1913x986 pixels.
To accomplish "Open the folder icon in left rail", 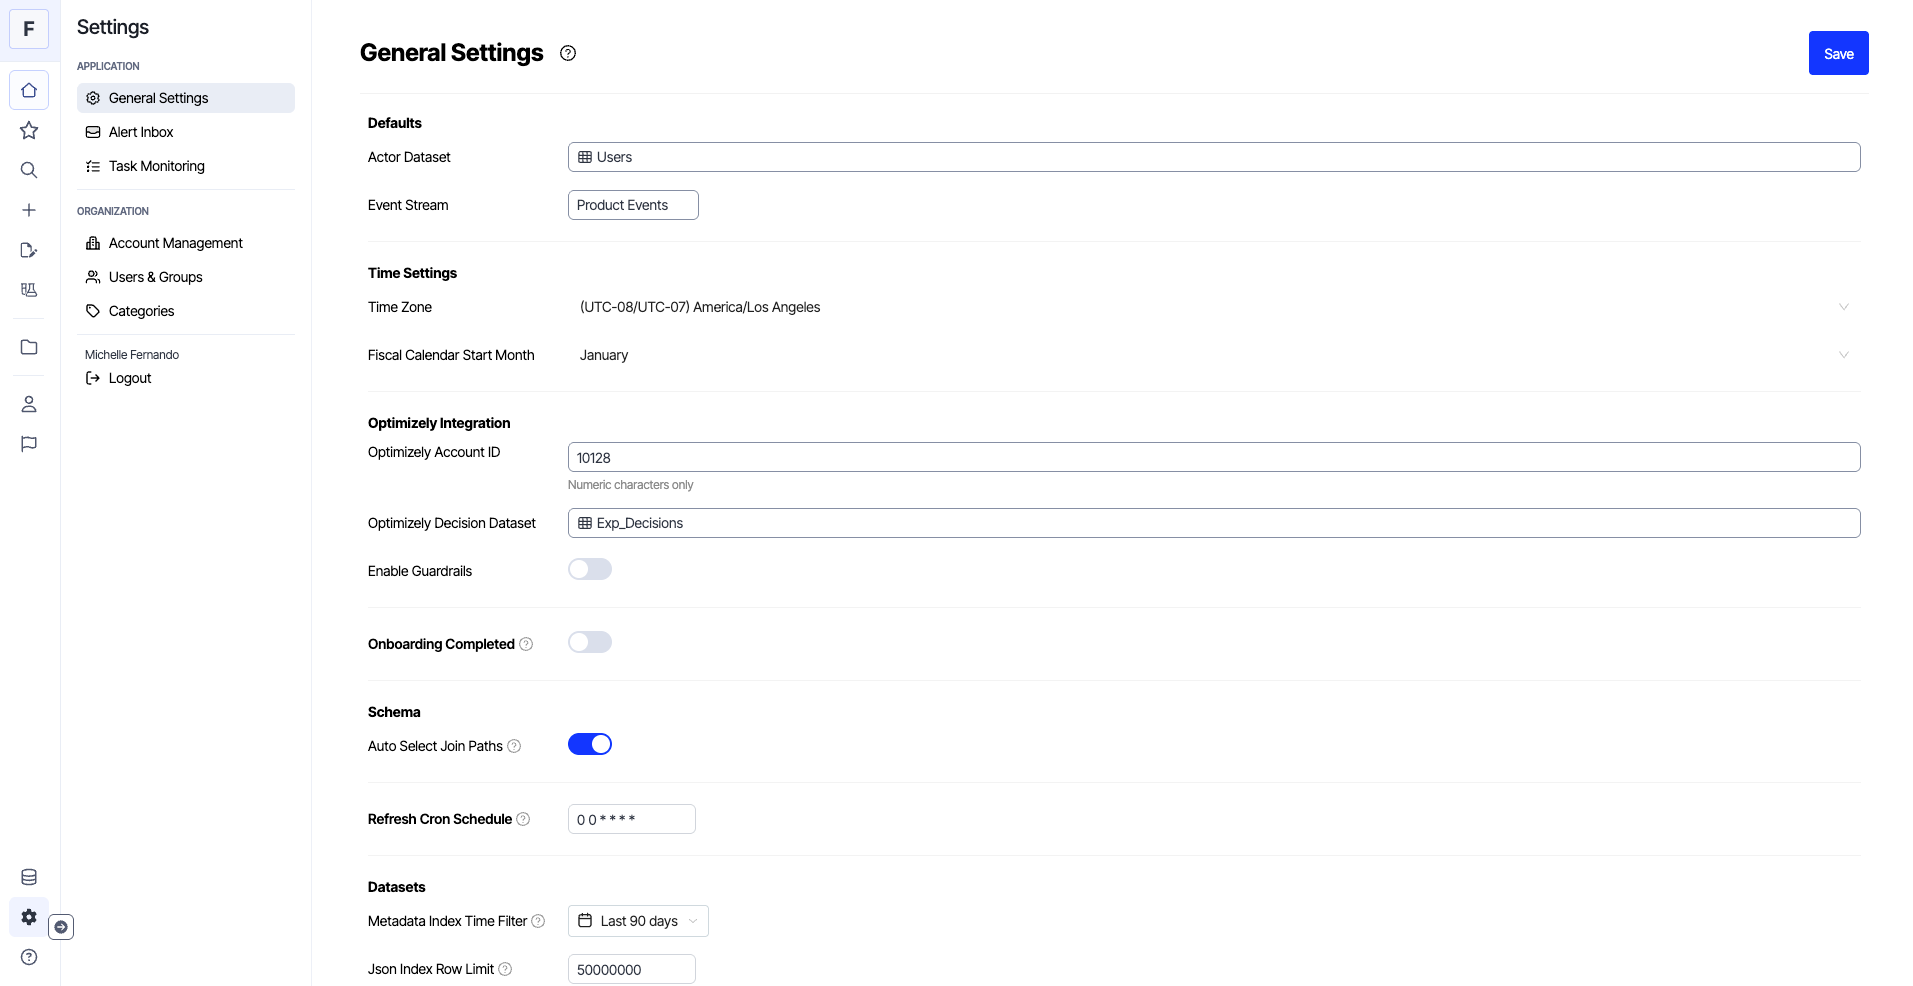I will (x=29, y=347).
